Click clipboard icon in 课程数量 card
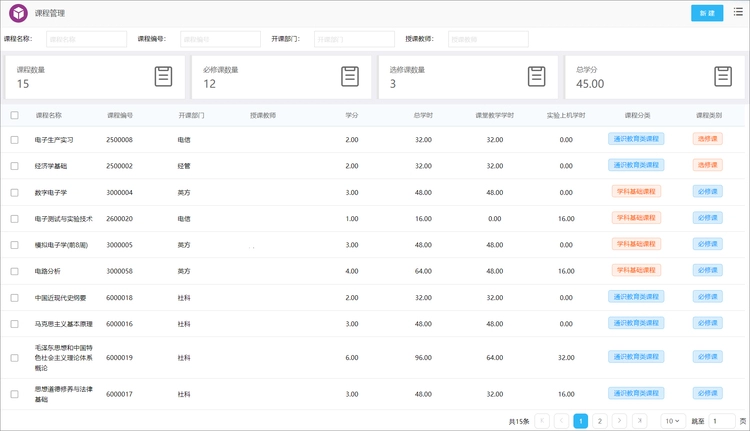Viewport: 750px width, 431px height. coord(163,76)
